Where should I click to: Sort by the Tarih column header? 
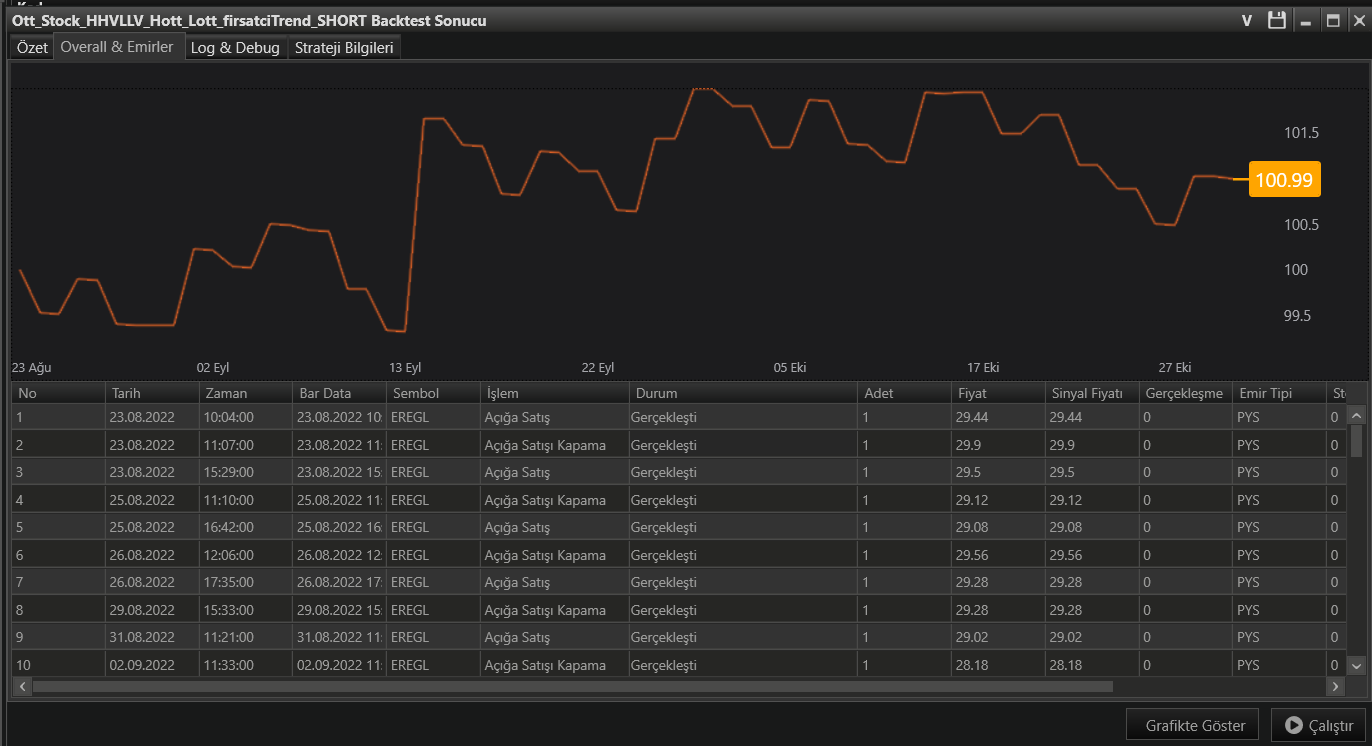[x=152, y=393]
